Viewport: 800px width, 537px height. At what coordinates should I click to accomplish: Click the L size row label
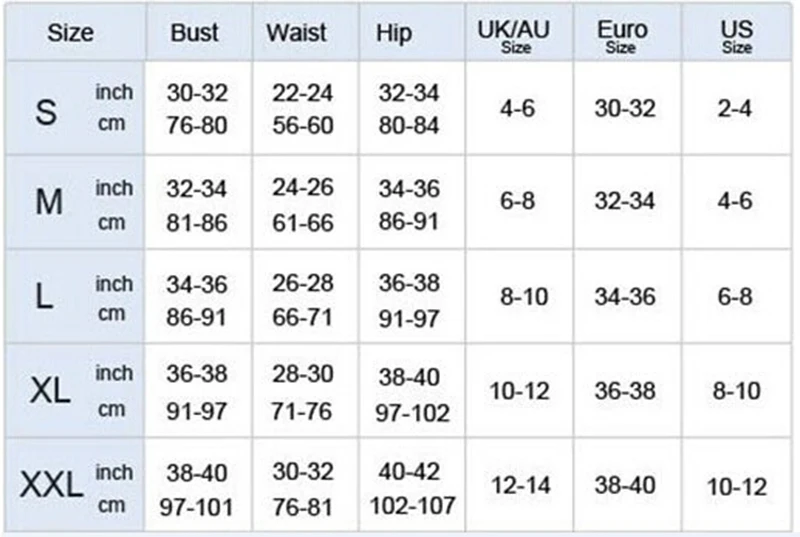click(x=44, y=296)
